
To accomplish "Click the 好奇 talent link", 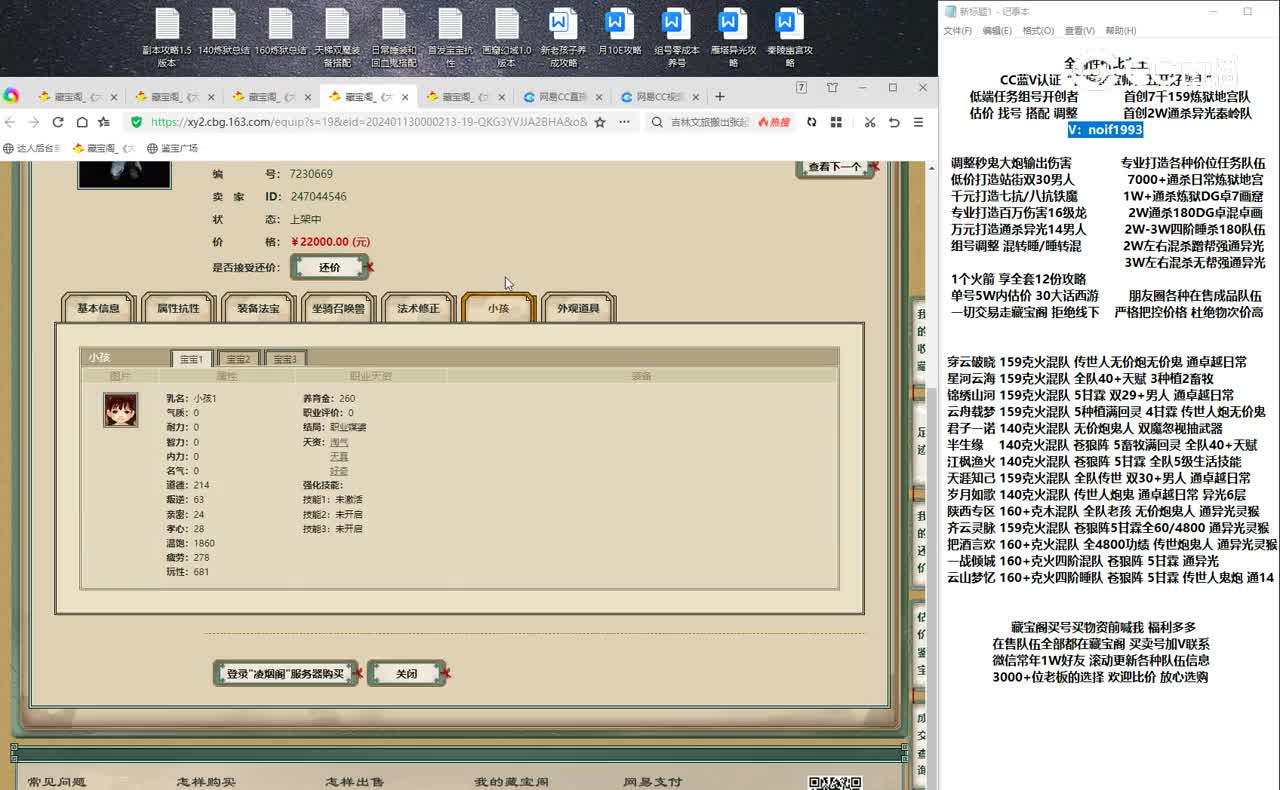I will (339, 470).
